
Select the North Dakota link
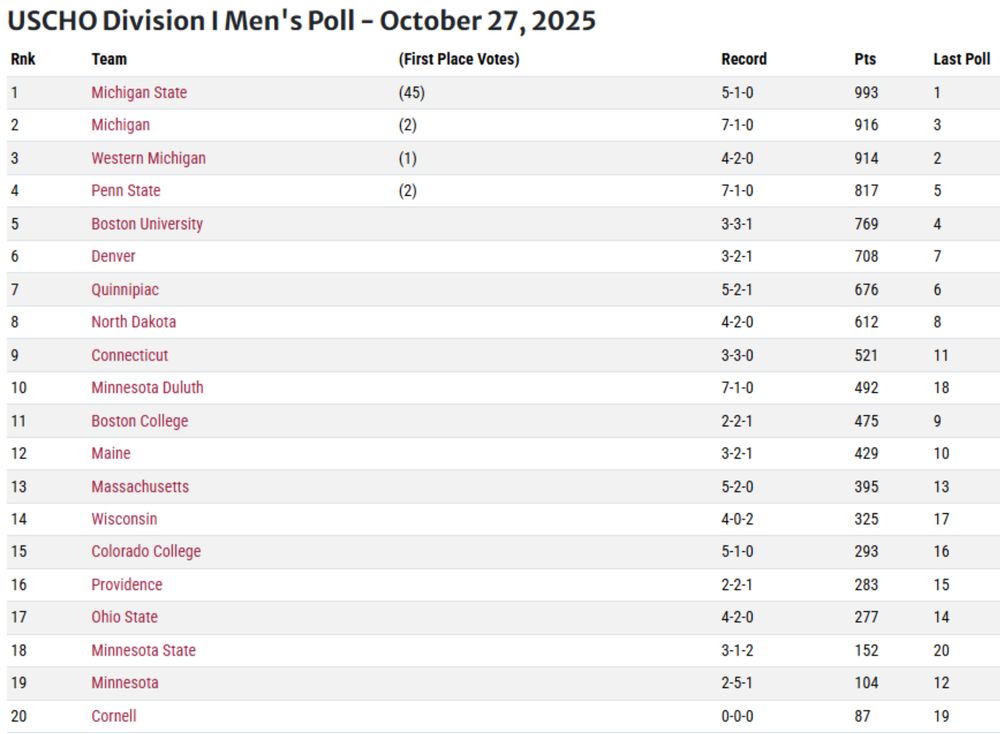pos(133,322)
